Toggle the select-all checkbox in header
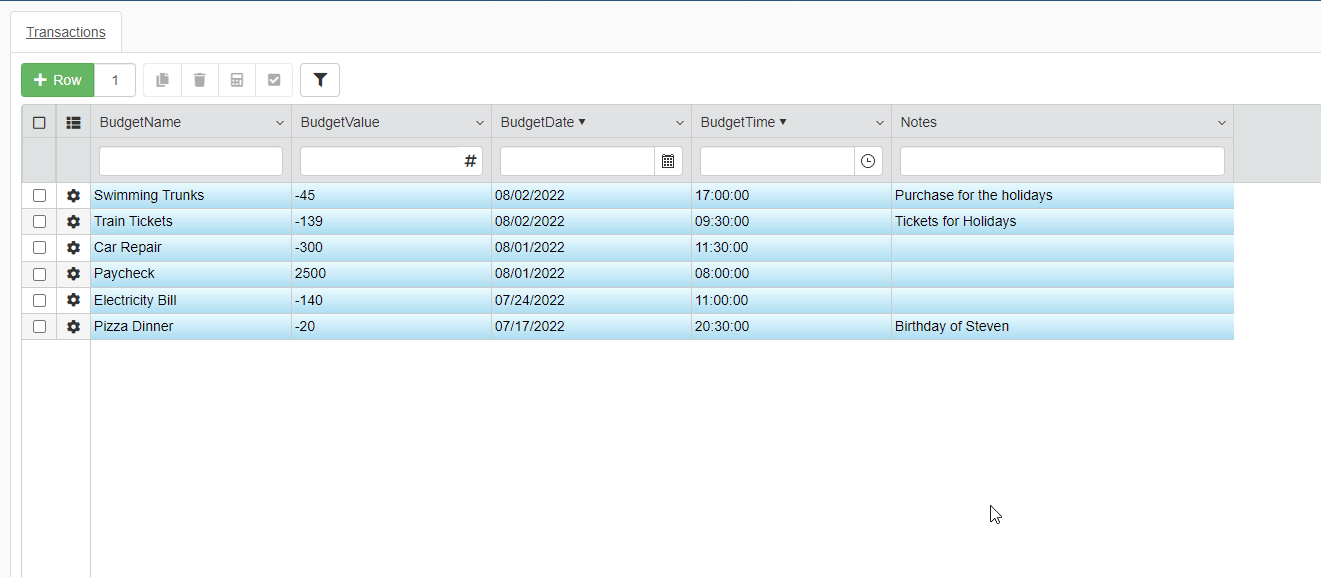The width and height of the screenshot is (1321, 577). [39, 123]
